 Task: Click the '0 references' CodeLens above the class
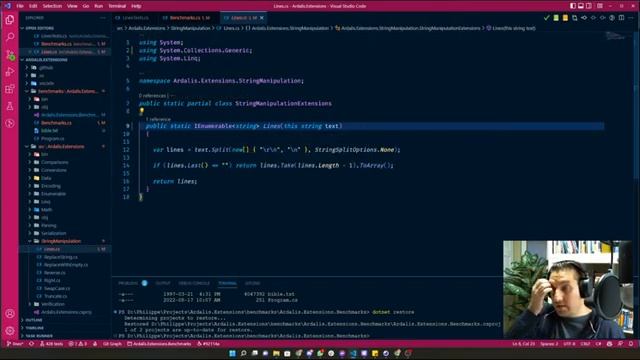pyautogui.click(x=152, y=96)
